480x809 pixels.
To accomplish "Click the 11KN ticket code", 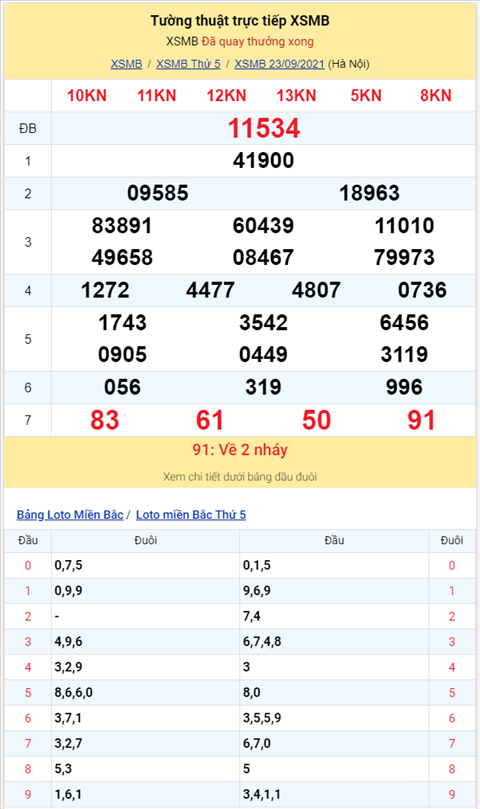I will pos(156,95).
